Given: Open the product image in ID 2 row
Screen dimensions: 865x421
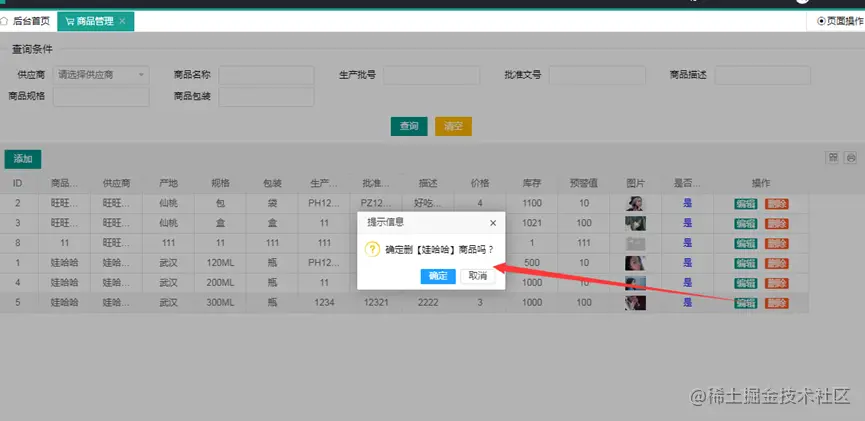Looking at the screenshot, I should coord(636,204).
